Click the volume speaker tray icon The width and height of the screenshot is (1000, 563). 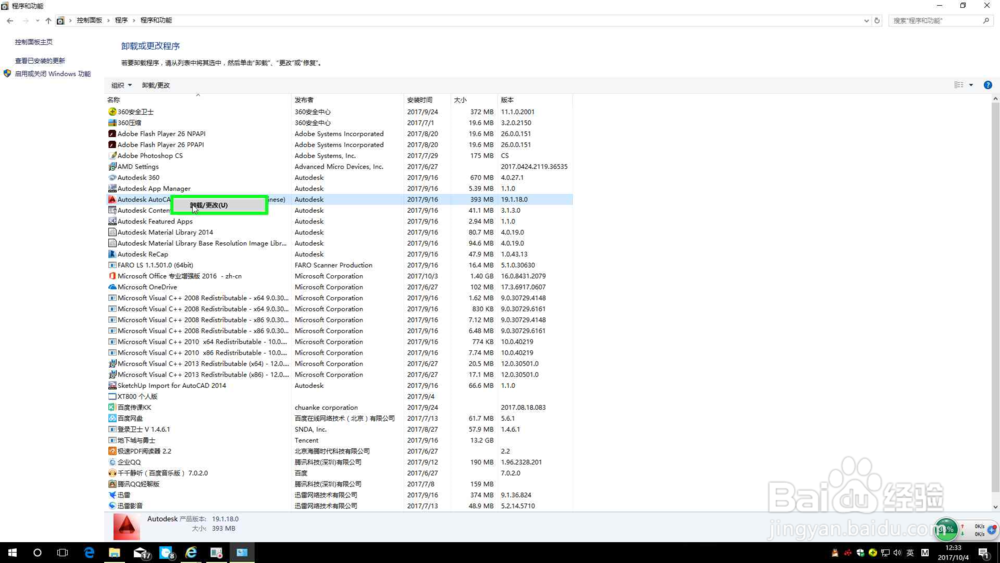click(897, 553)
